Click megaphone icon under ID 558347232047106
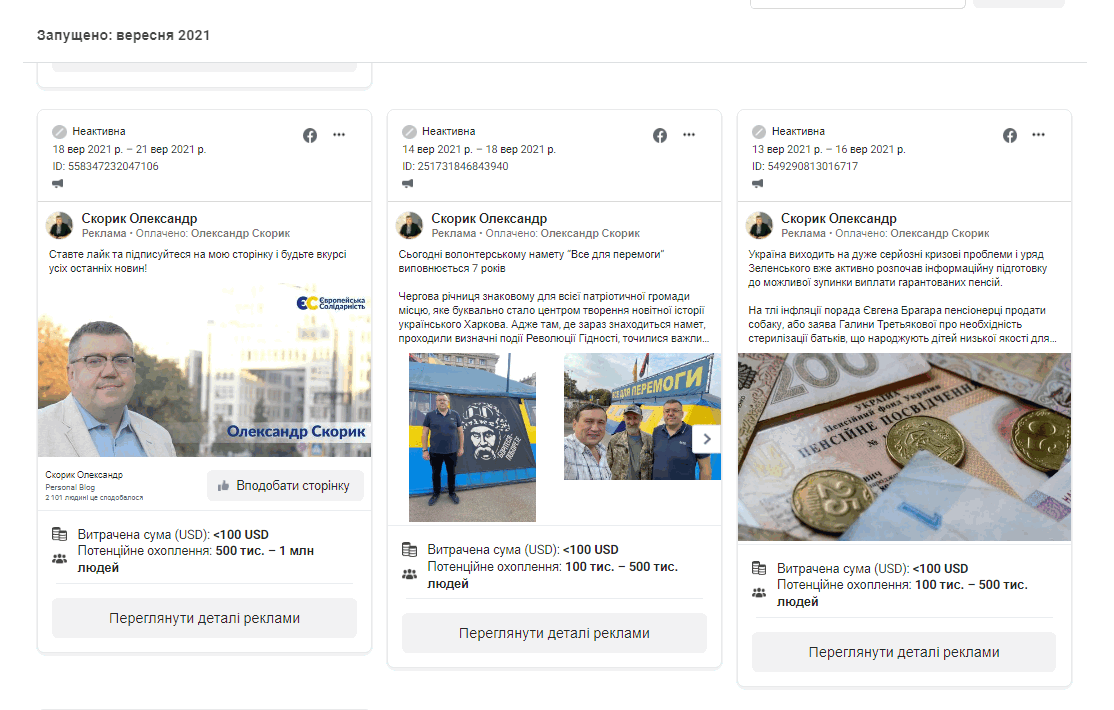The image size is (1114, 710). pos(58,183)
